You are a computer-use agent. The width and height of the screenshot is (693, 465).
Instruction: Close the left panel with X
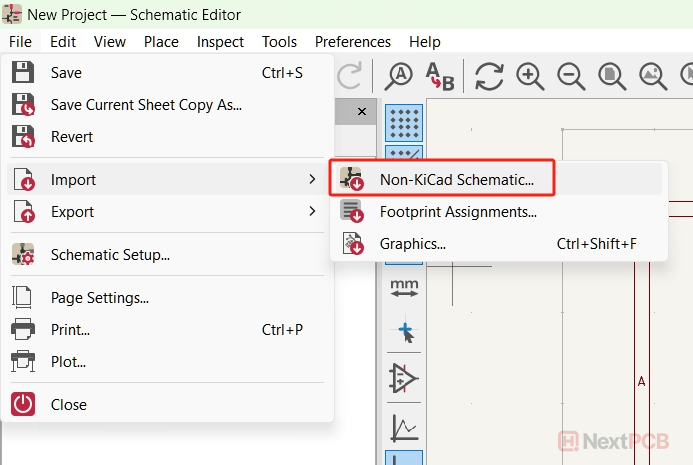[361, 110]
